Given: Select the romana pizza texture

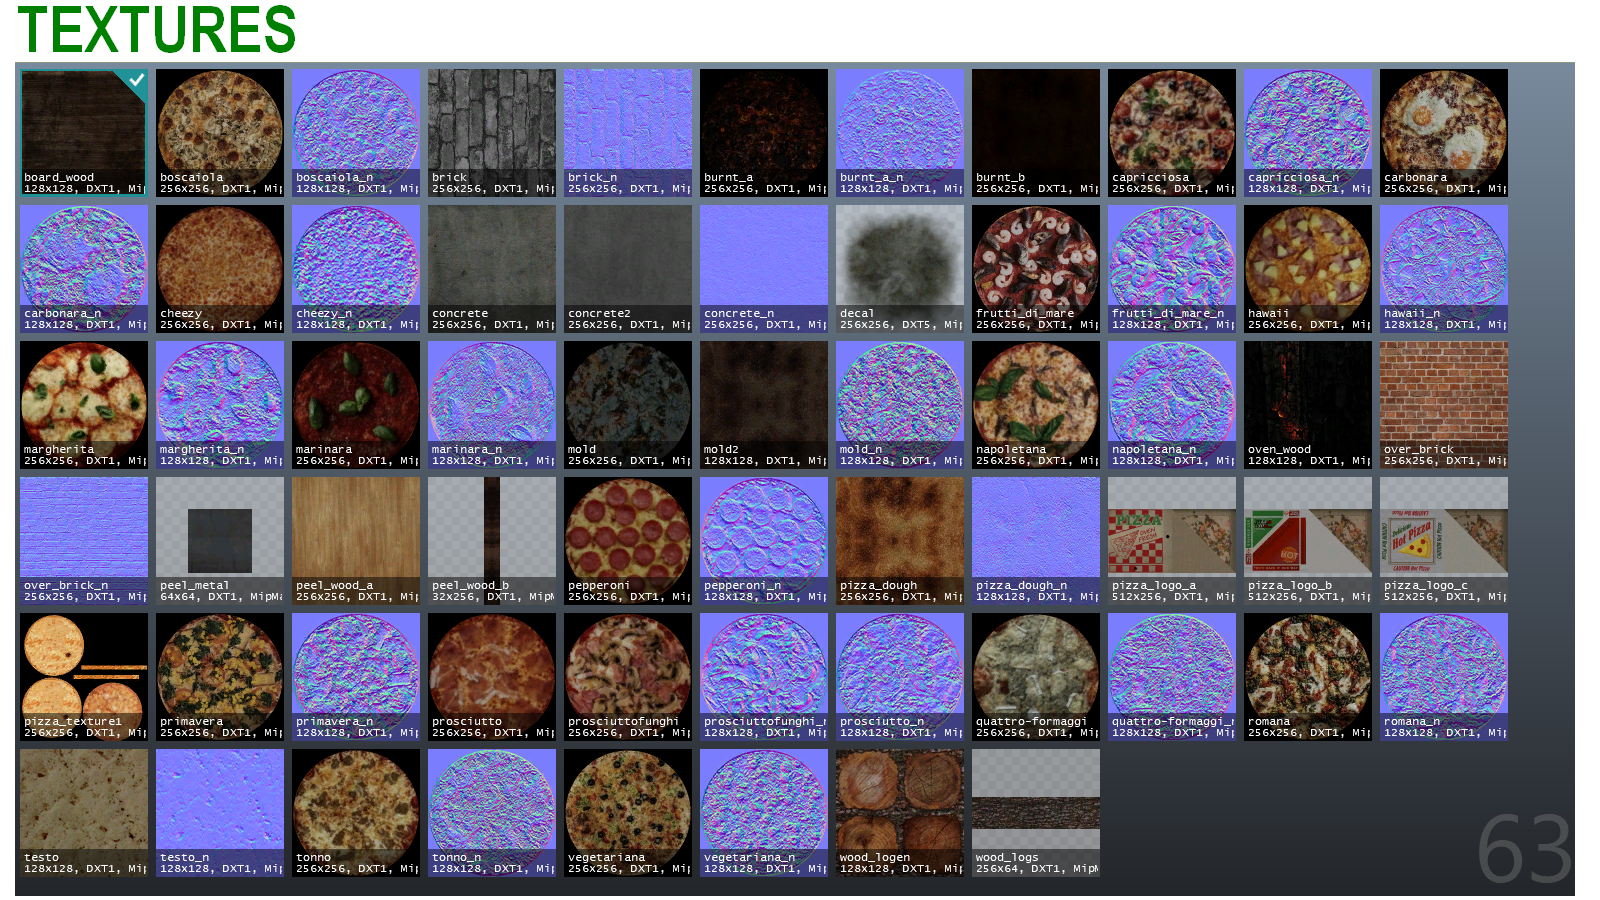Looking at the screenshot, I should point(1308,677).
